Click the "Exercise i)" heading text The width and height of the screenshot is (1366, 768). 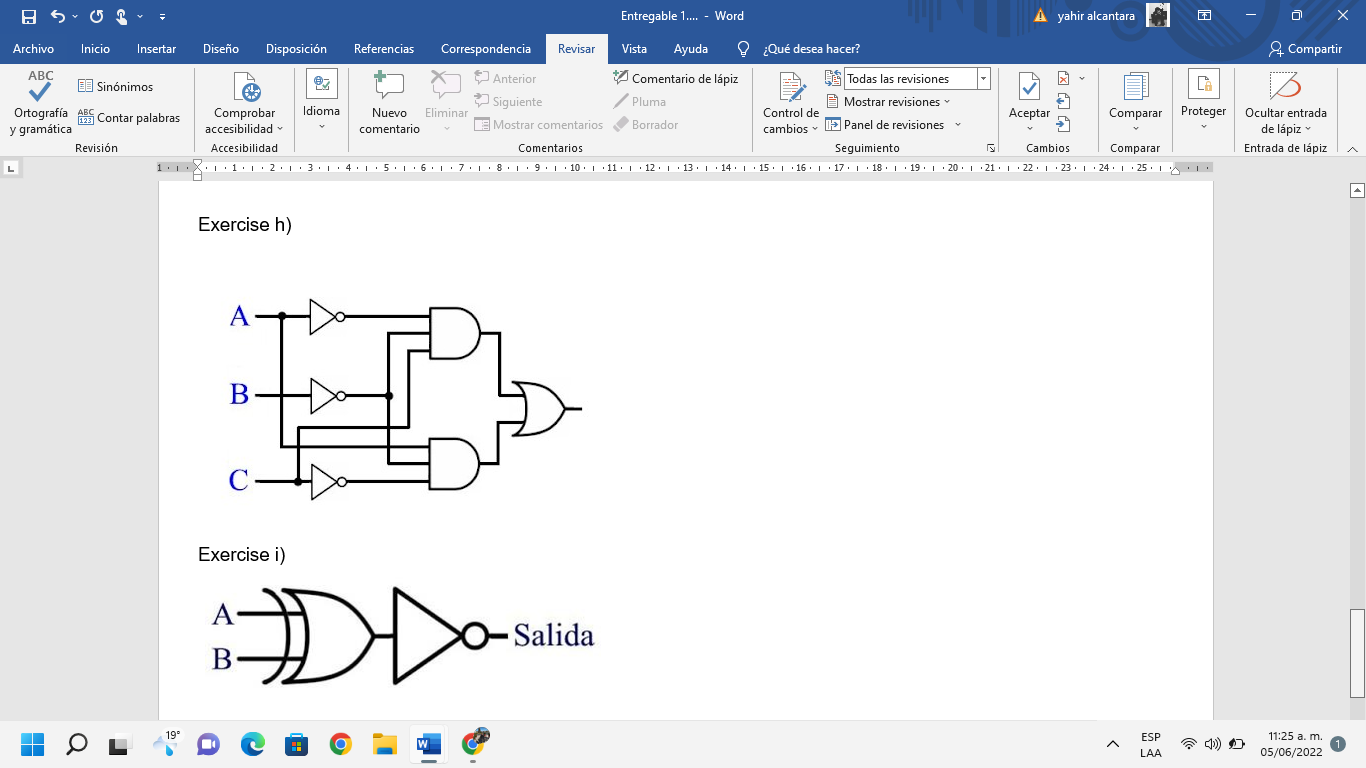pyautogui.click(x=242, y=554)
